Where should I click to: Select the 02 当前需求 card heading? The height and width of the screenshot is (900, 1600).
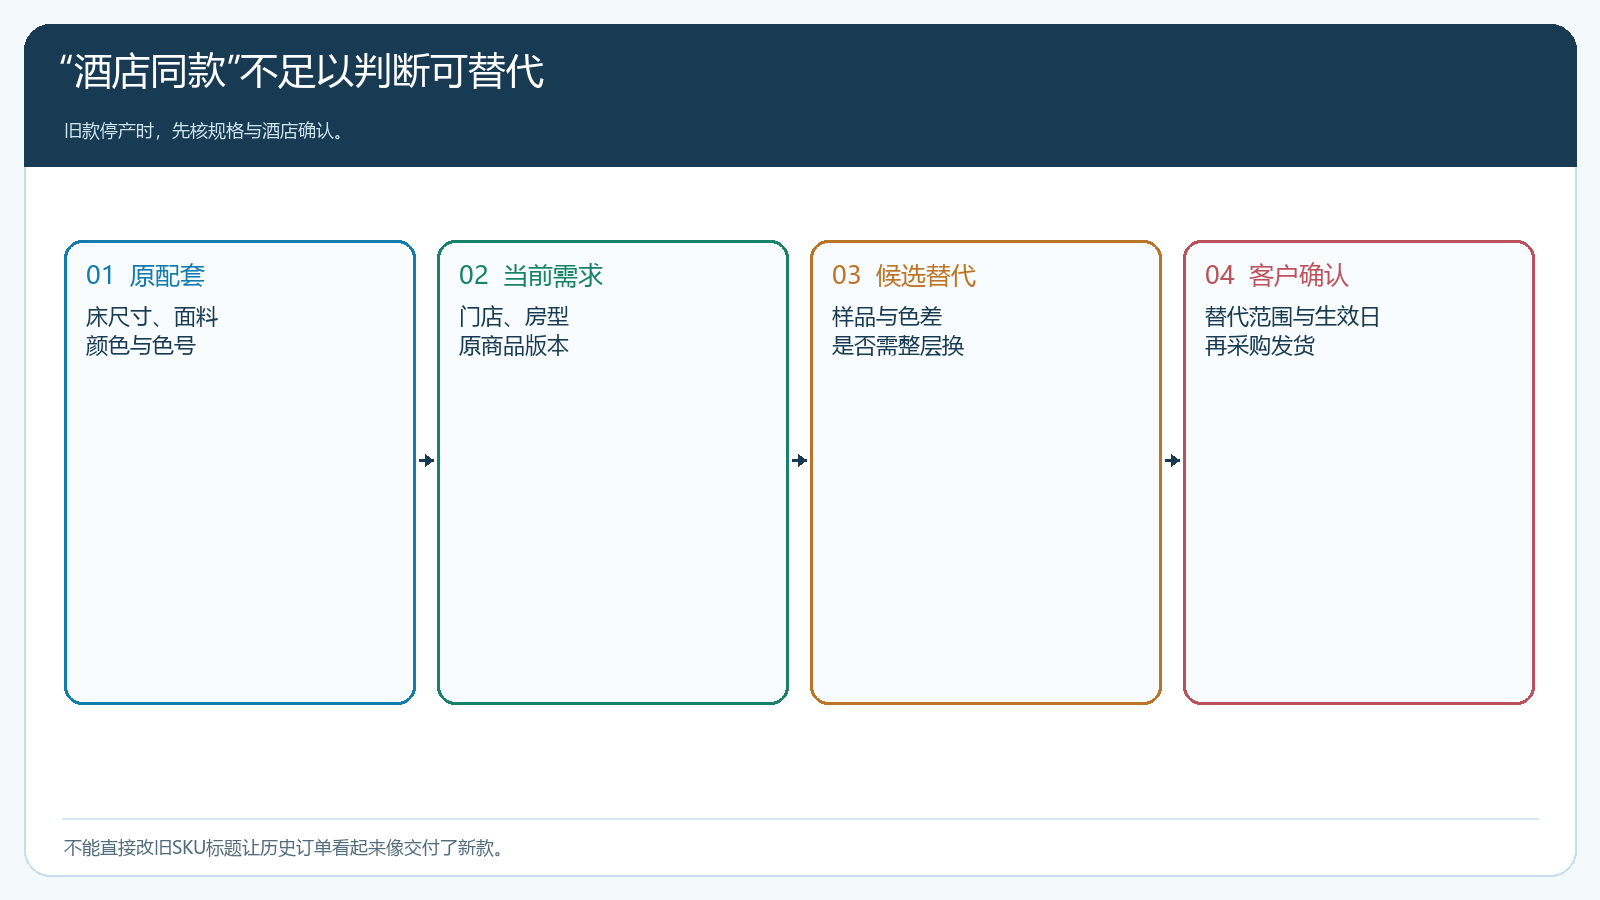click(x=531, y=275)
